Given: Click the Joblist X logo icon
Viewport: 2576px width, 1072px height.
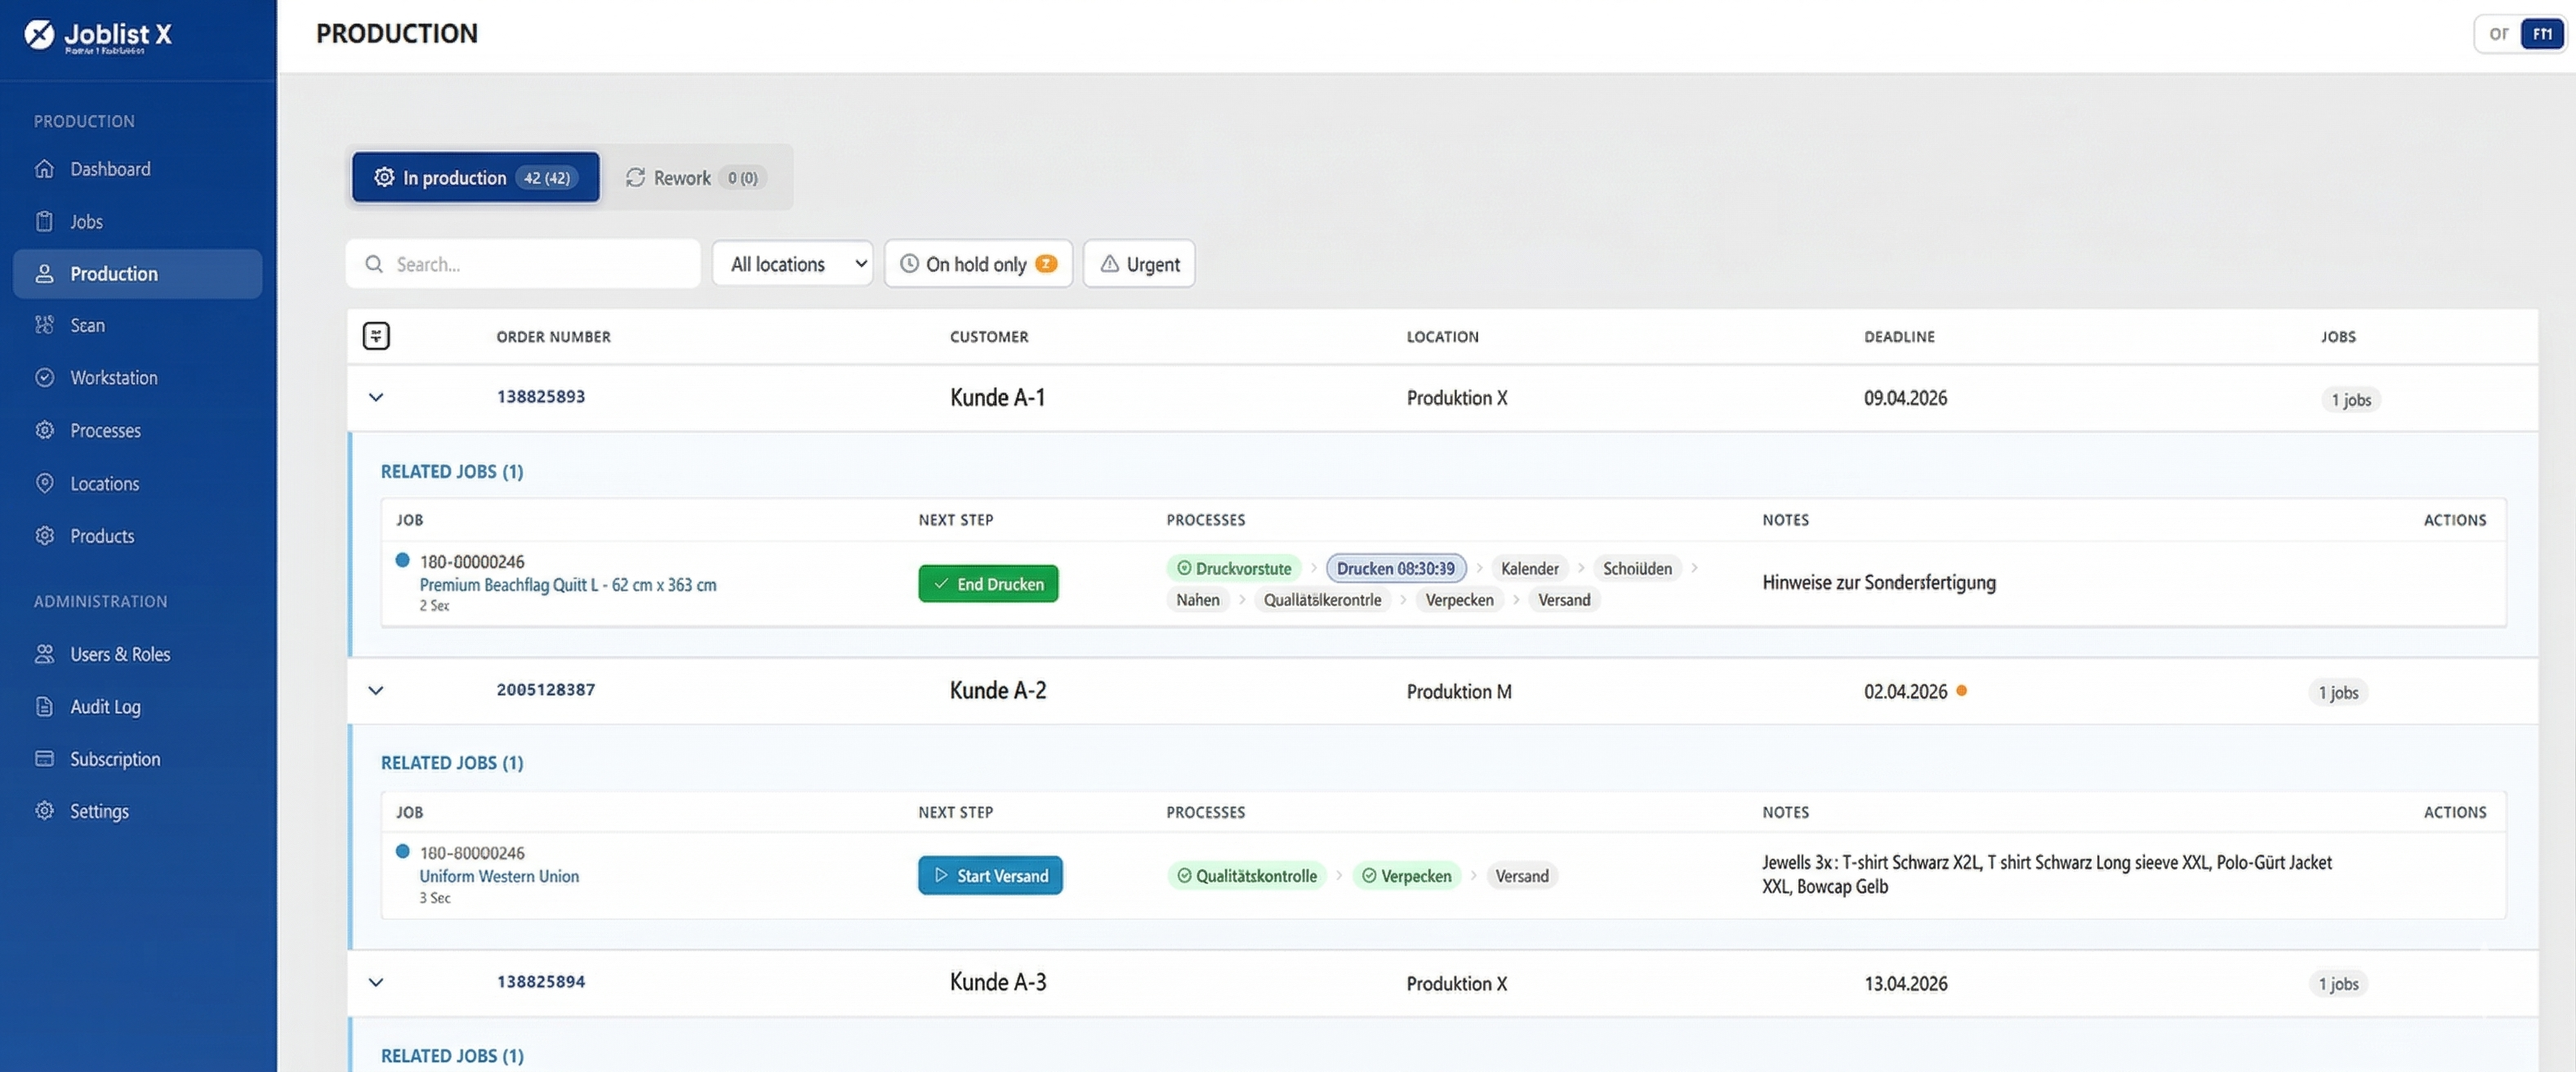Looking at the screenshot, I should pos(39,35).
